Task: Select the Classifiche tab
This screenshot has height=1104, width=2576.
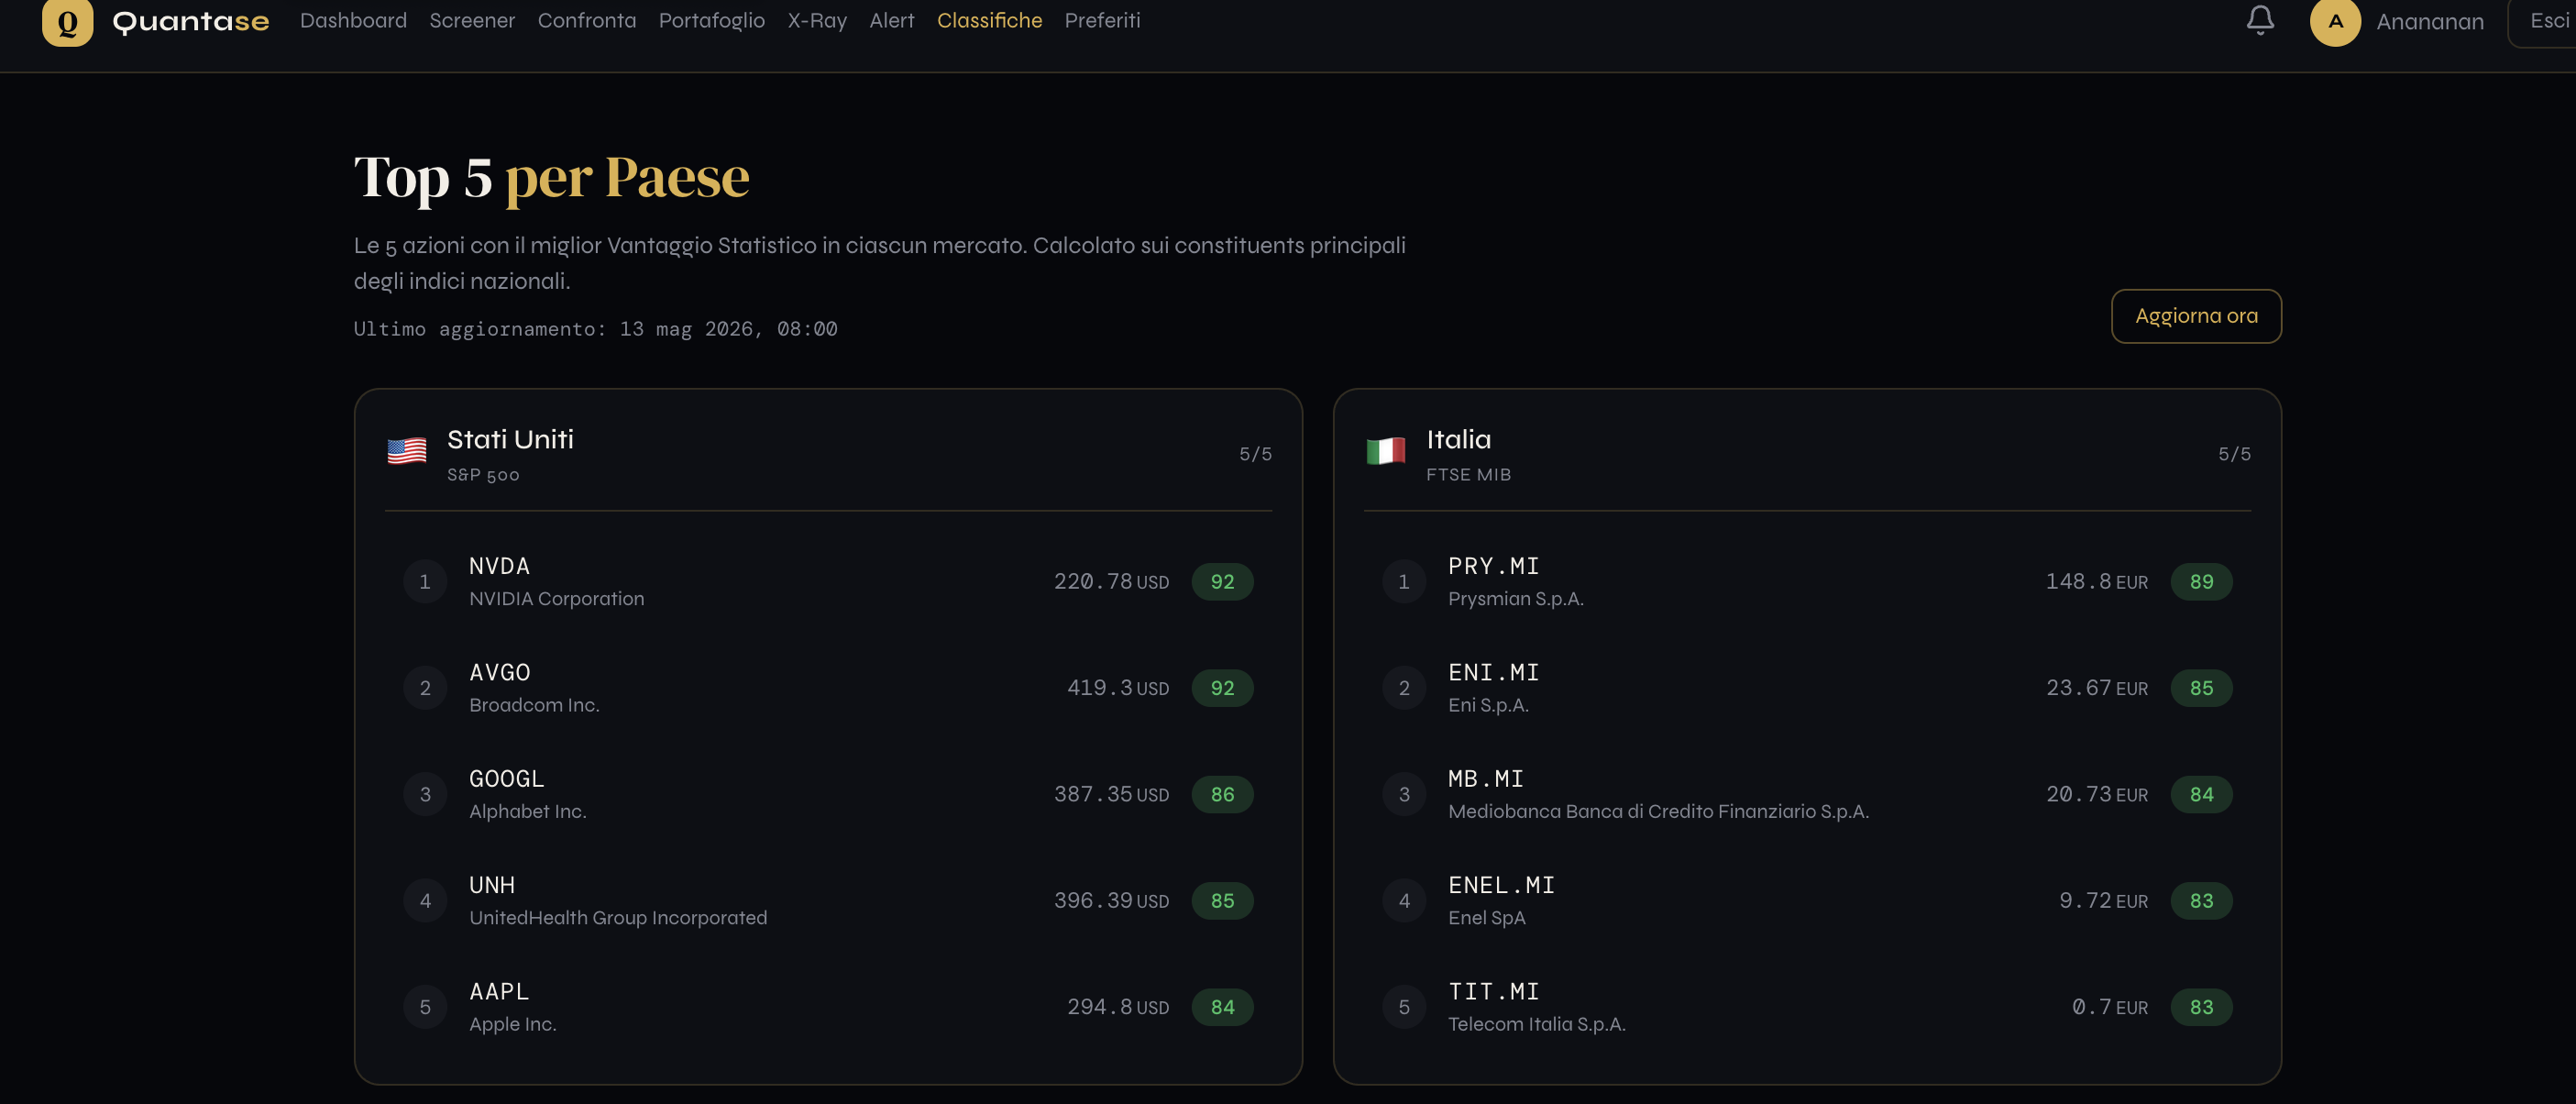Action: tap(989, 21)
